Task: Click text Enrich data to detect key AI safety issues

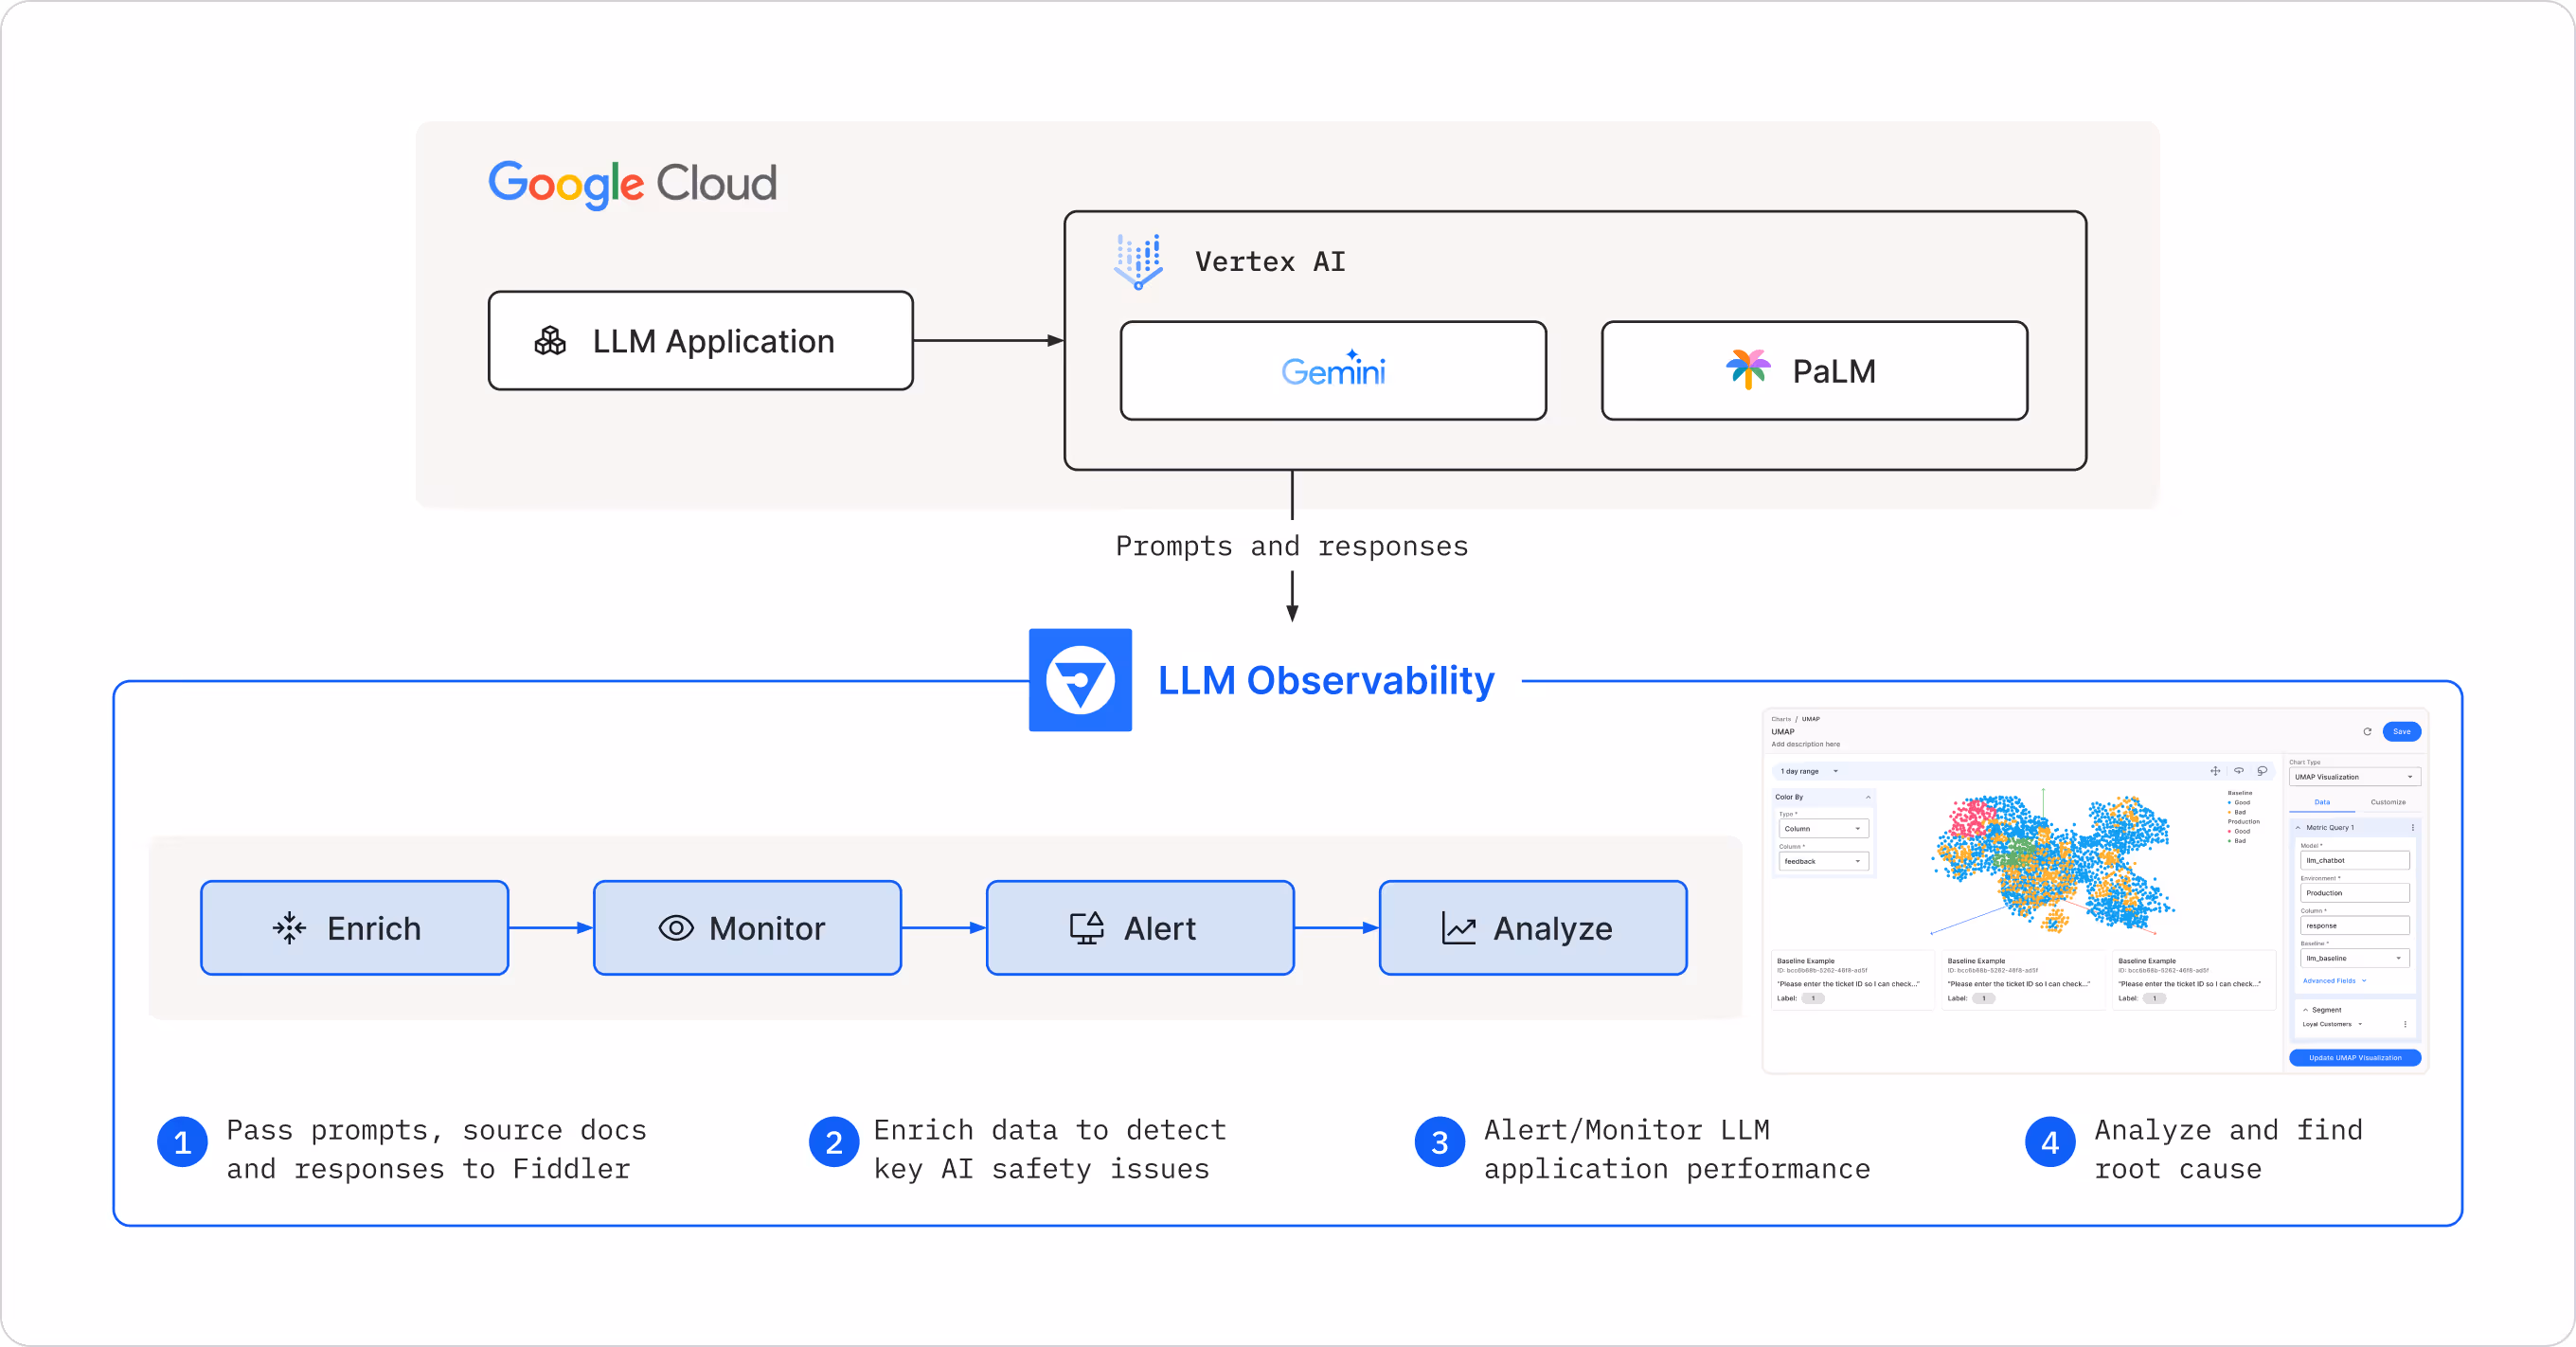Action: point(1050,1149)
